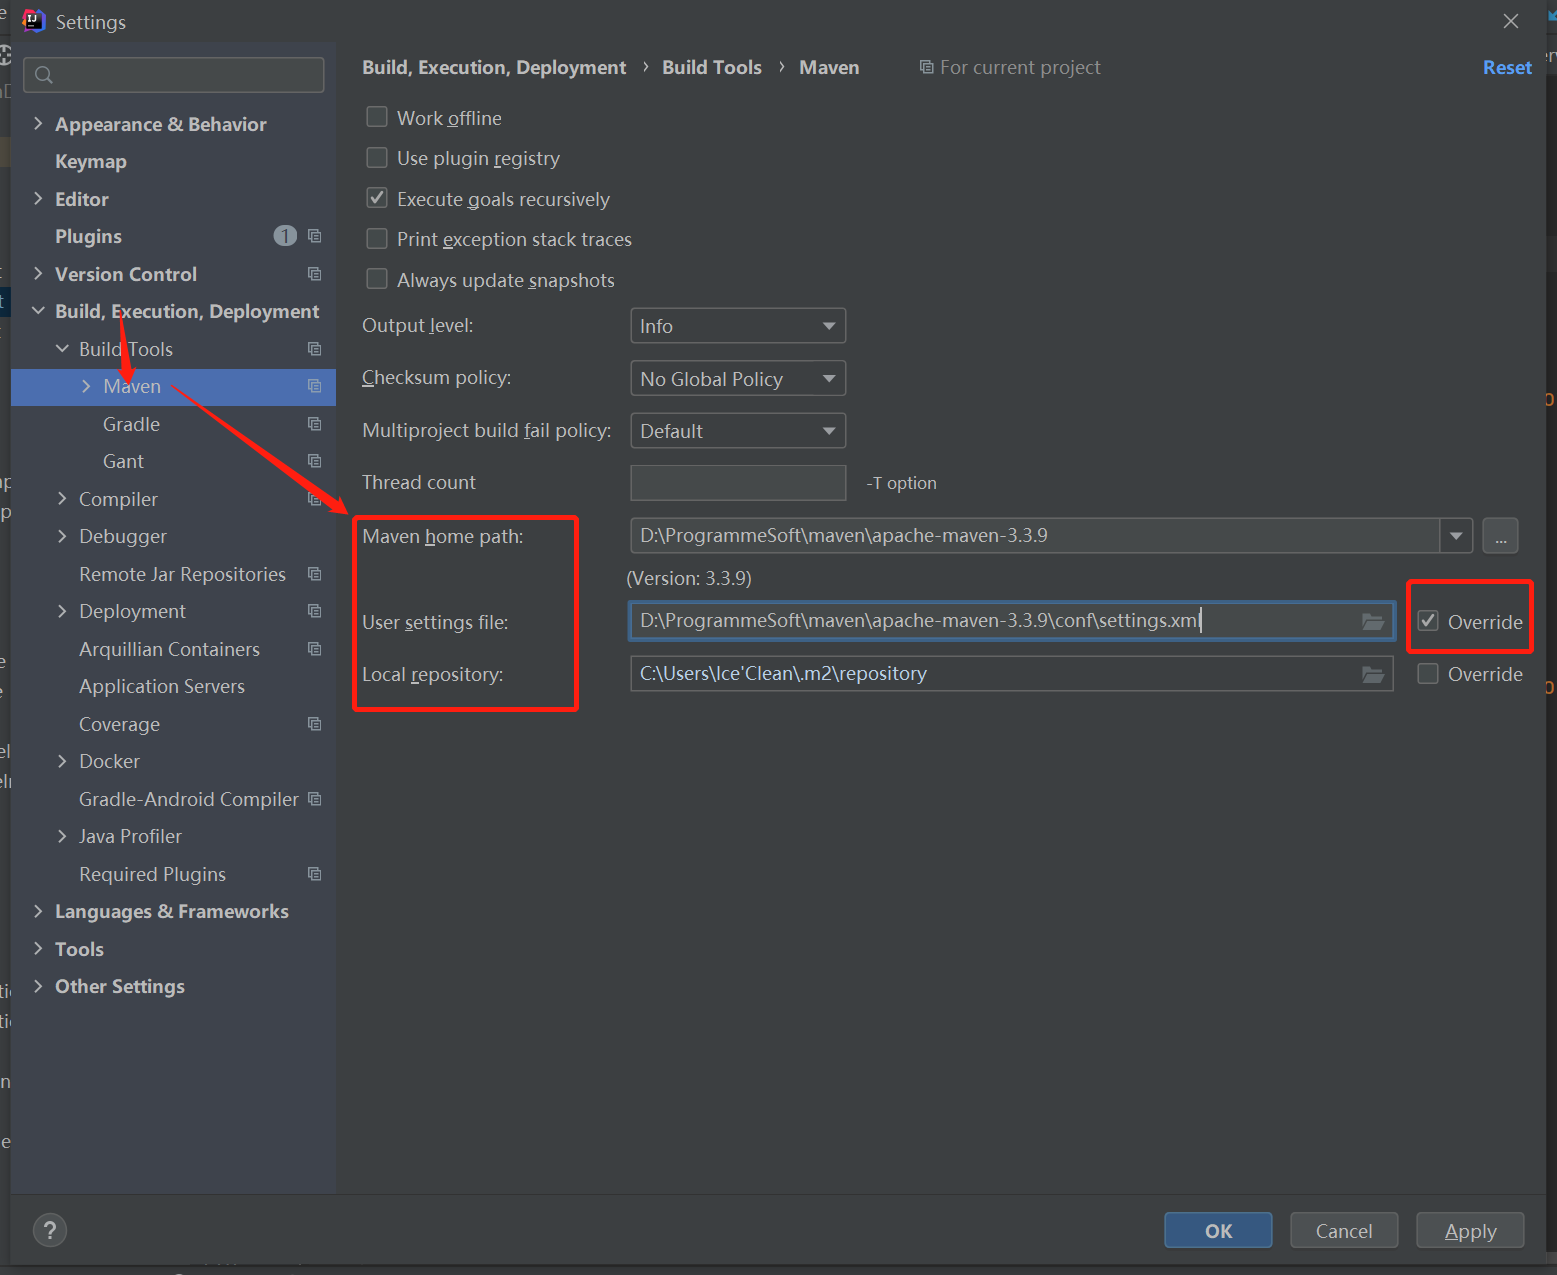Click the project icon next to Gradle-Android Compiler

point(314,799)
